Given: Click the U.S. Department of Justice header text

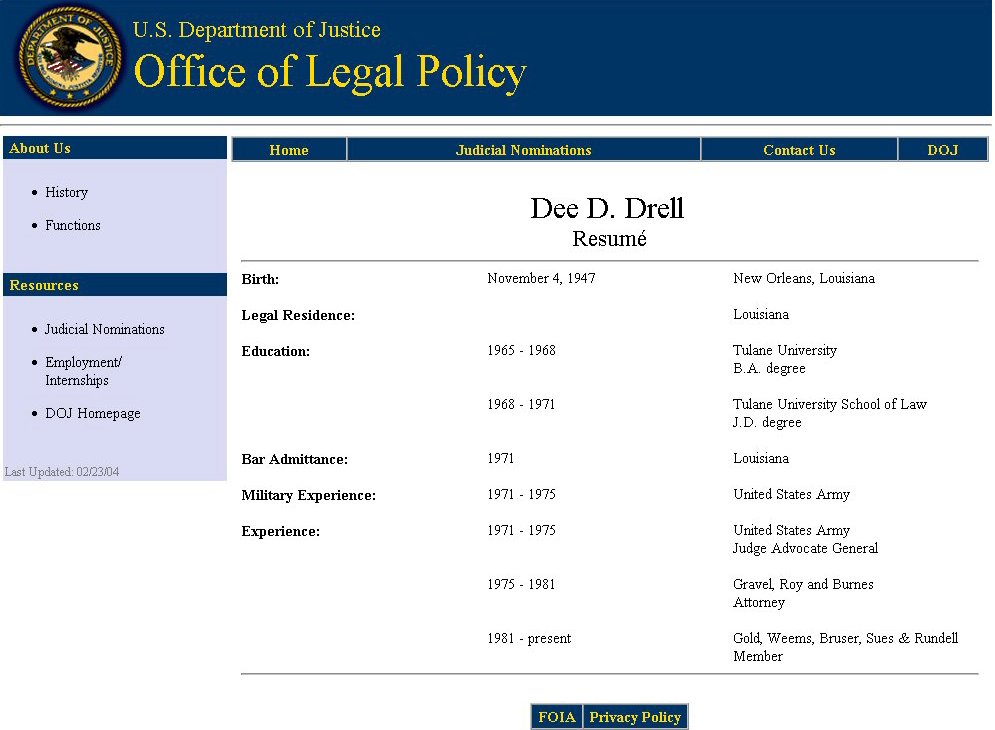Looking at the screenshot, I should 257,30.
